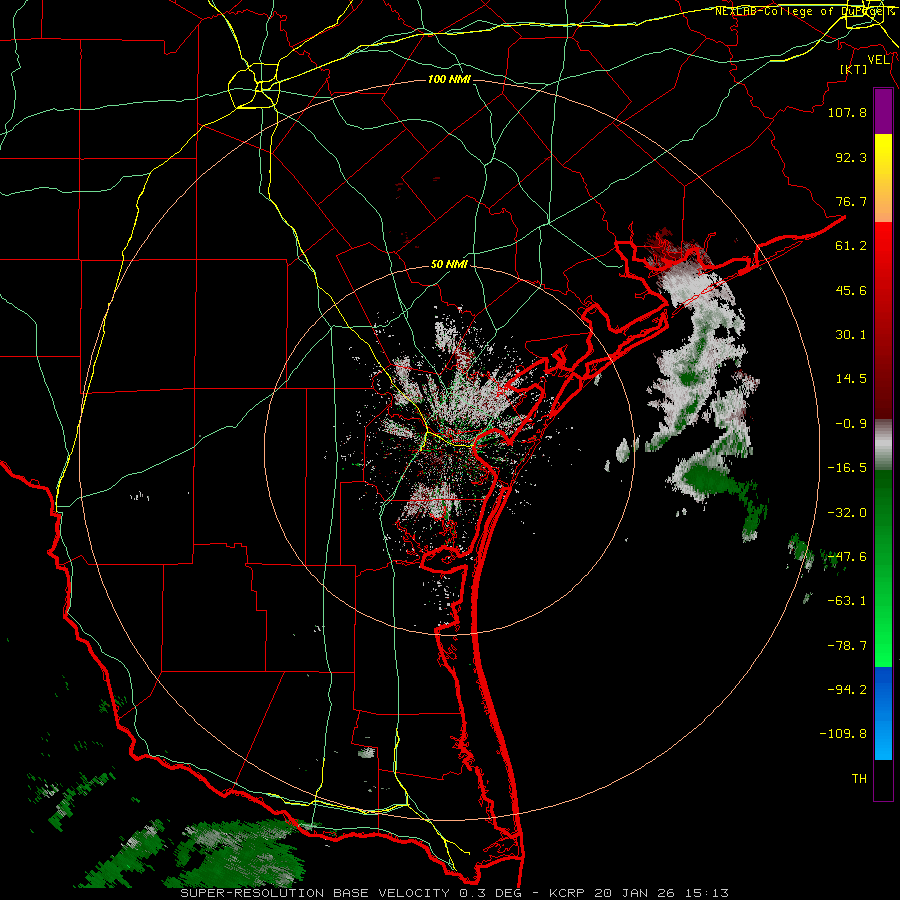Click the -0.9 legend value

pyautogui.click(x=851, y=424)
